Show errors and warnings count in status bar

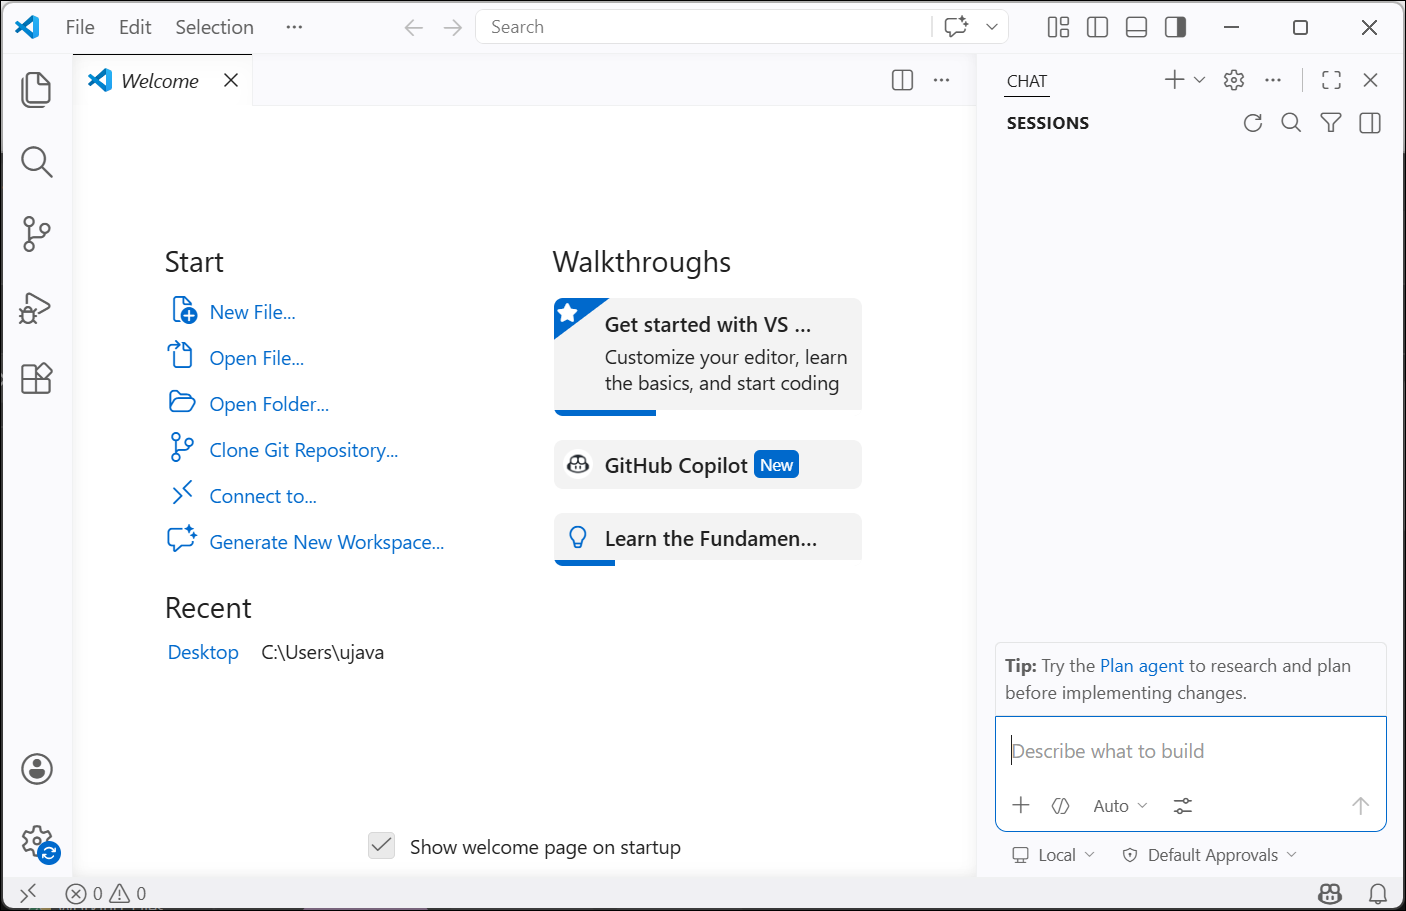click(106, 893)
